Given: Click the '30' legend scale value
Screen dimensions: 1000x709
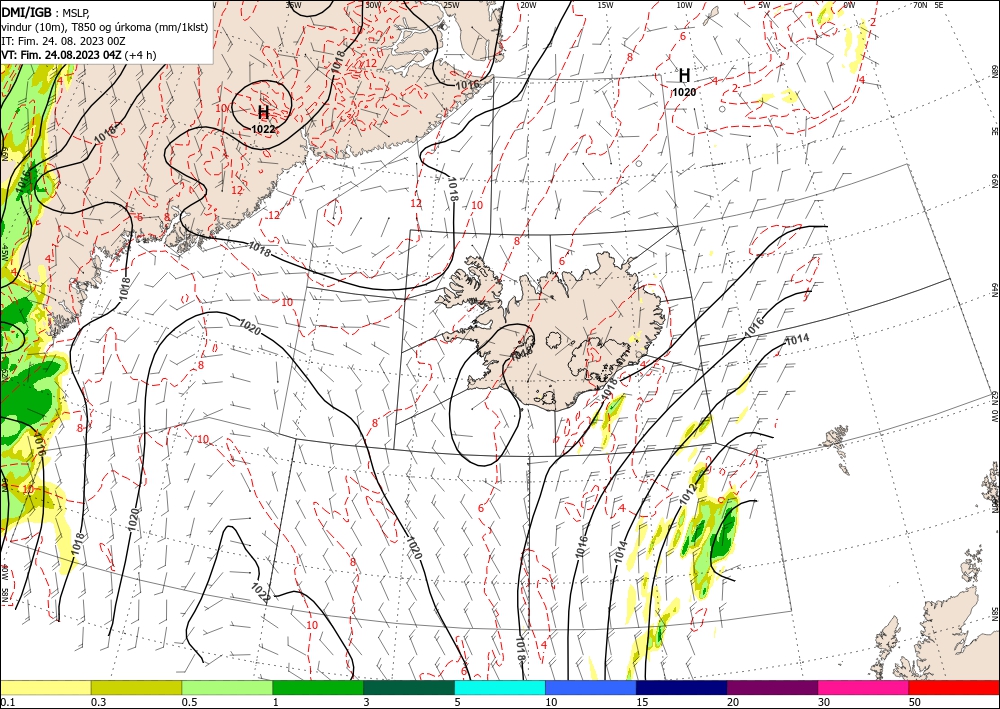Looking at the screenshot, I should (x=824, y=702).
